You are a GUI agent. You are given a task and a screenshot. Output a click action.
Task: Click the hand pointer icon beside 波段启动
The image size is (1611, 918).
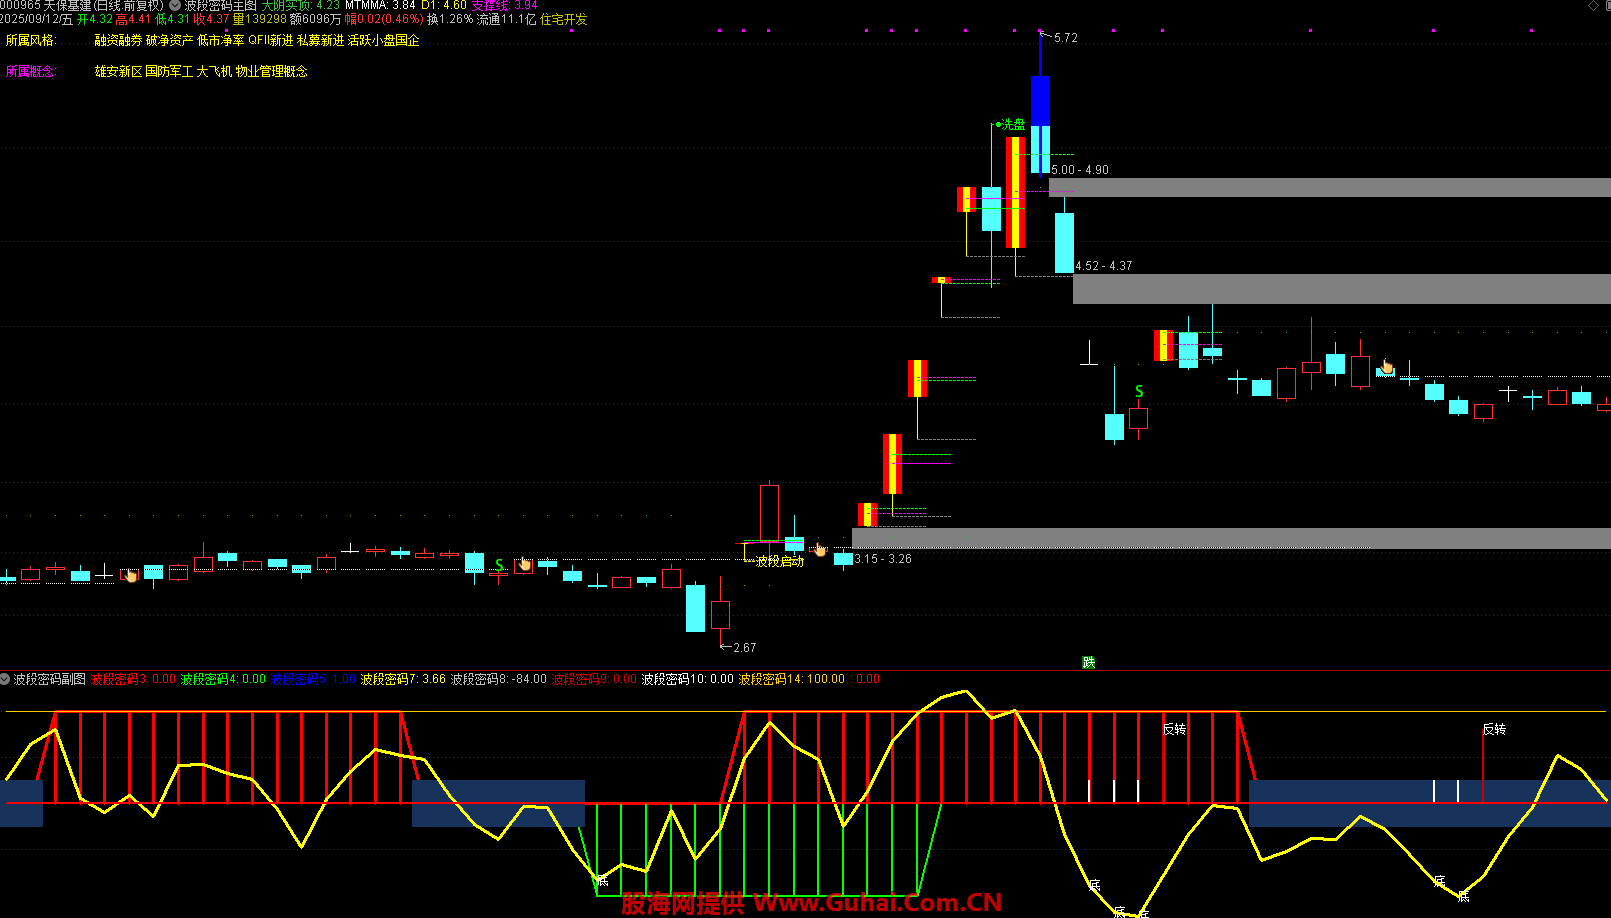pyautogui.click(x=820, y=549)
